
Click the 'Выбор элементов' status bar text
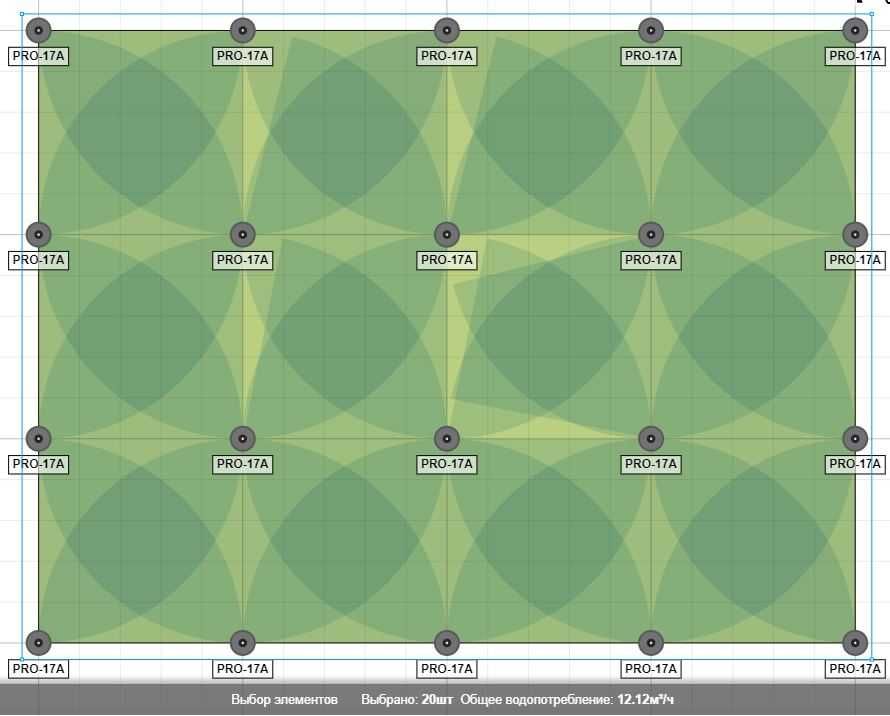click(x=284, y=700)
